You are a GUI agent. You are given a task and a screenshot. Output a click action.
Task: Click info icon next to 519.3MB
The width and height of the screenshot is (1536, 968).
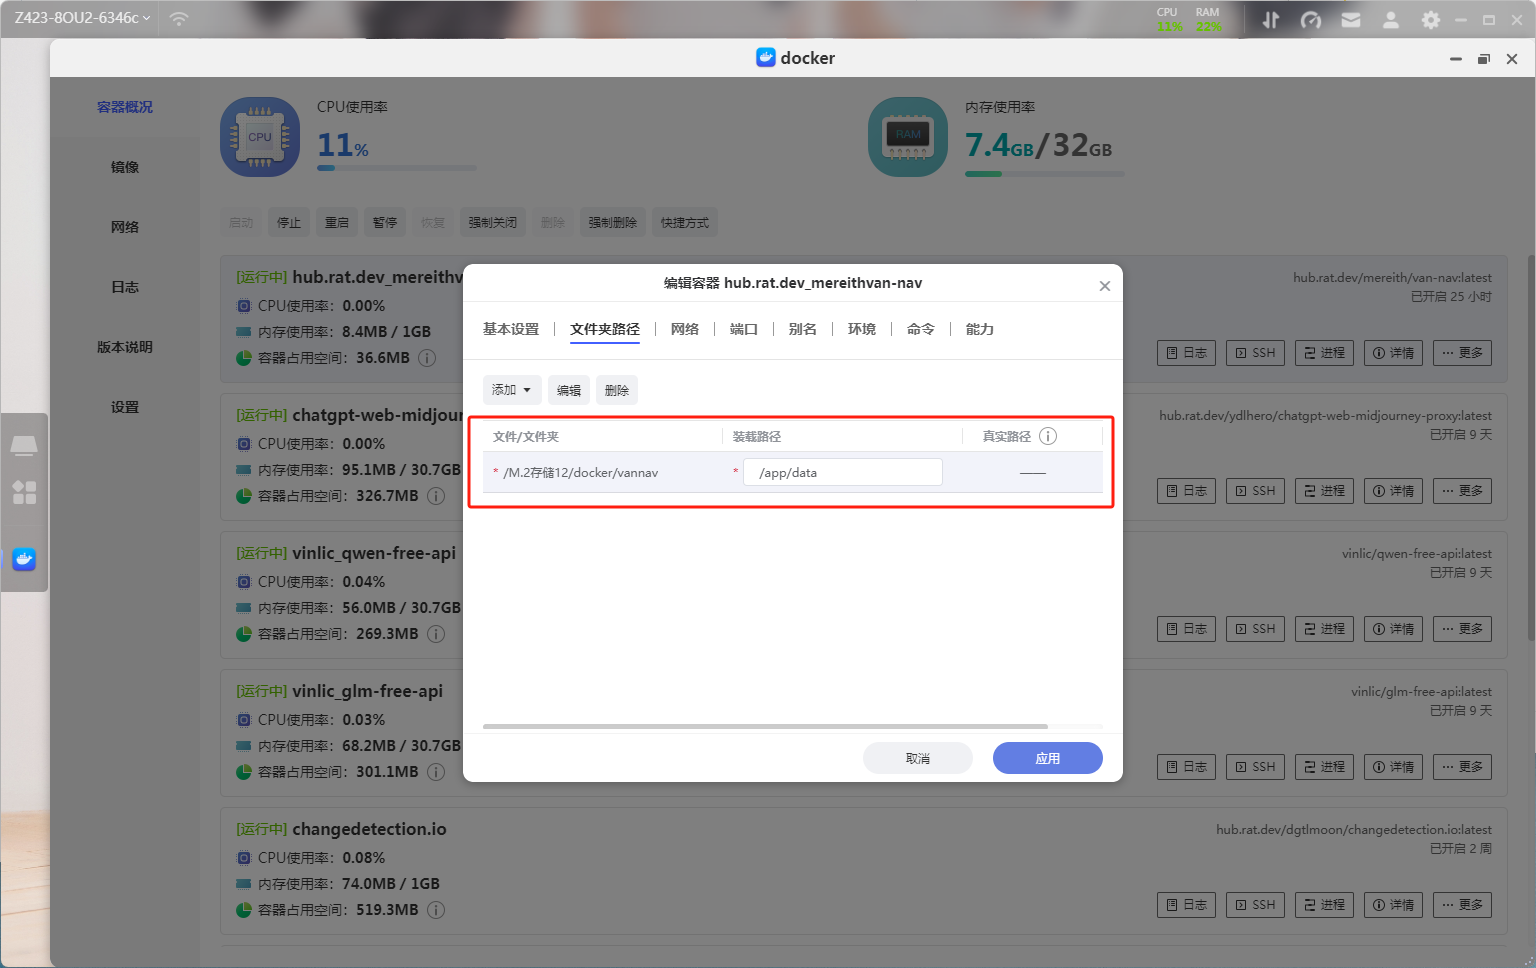coord(436,910)
